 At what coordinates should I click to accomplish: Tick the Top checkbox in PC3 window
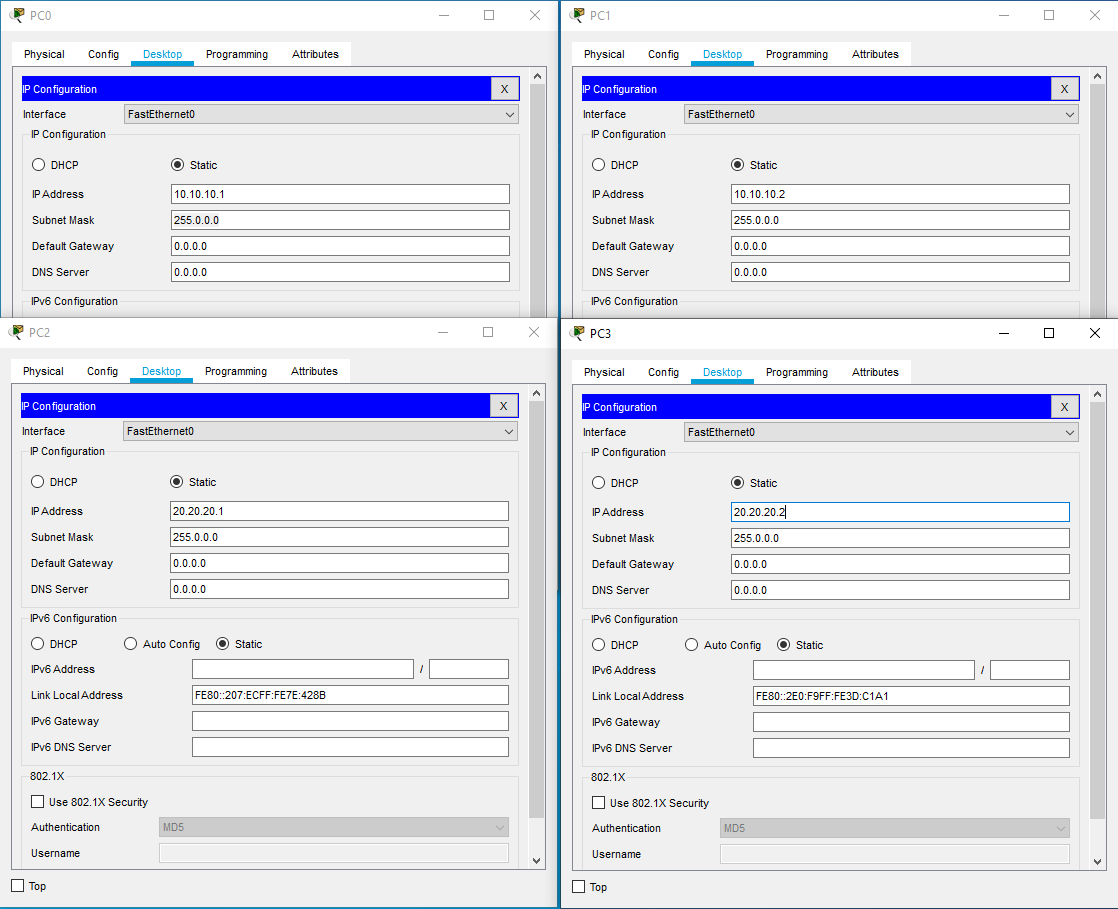point(579,887)
